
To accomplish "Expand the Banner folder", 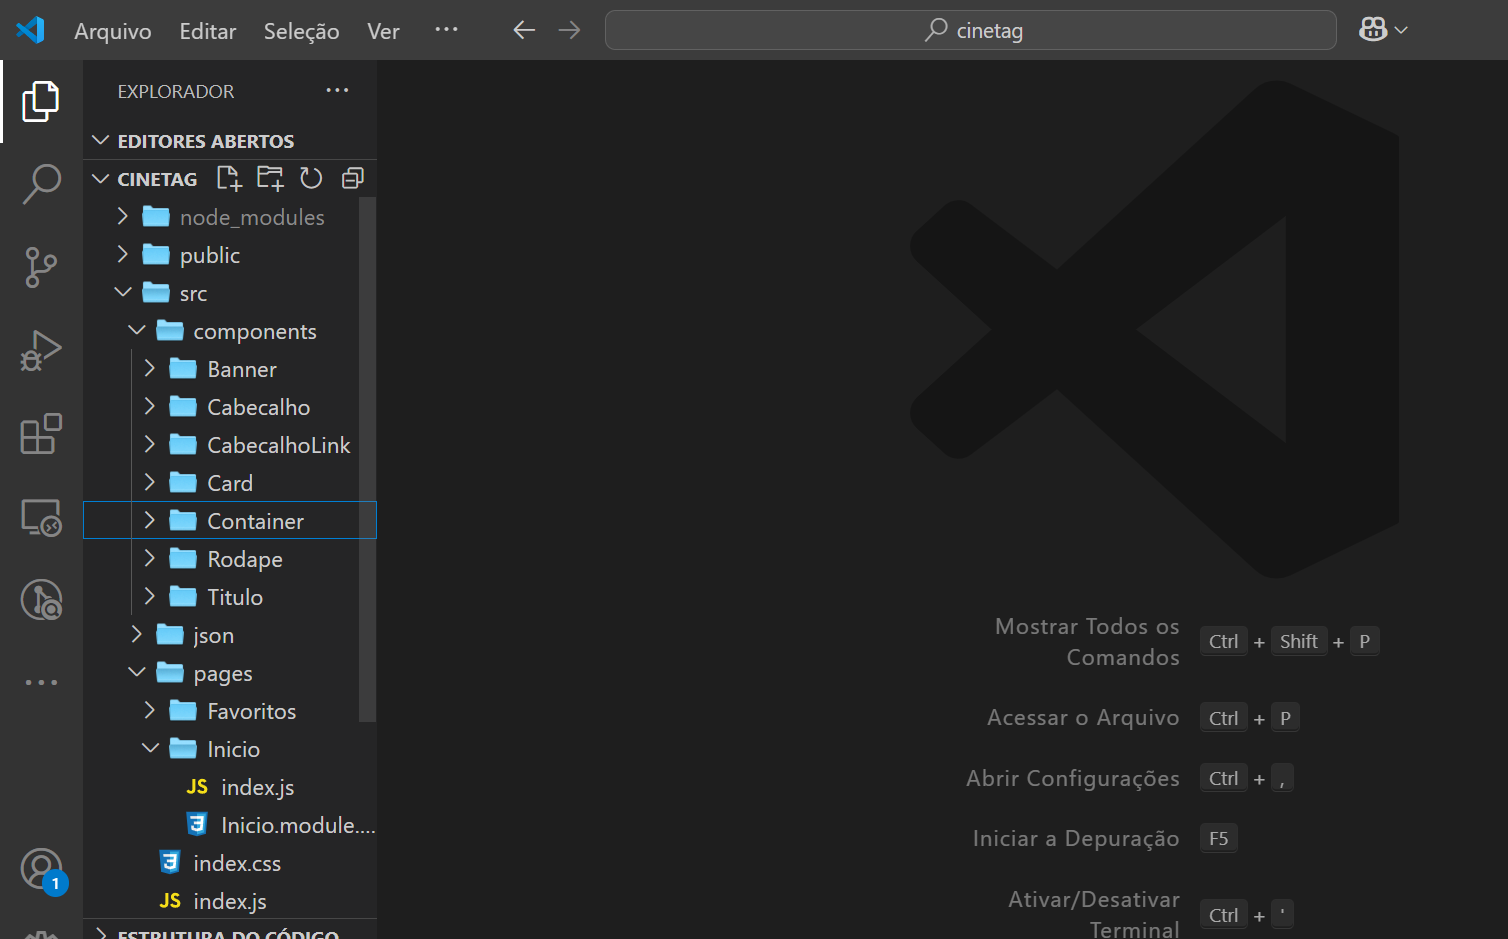I will click(221, 369).
